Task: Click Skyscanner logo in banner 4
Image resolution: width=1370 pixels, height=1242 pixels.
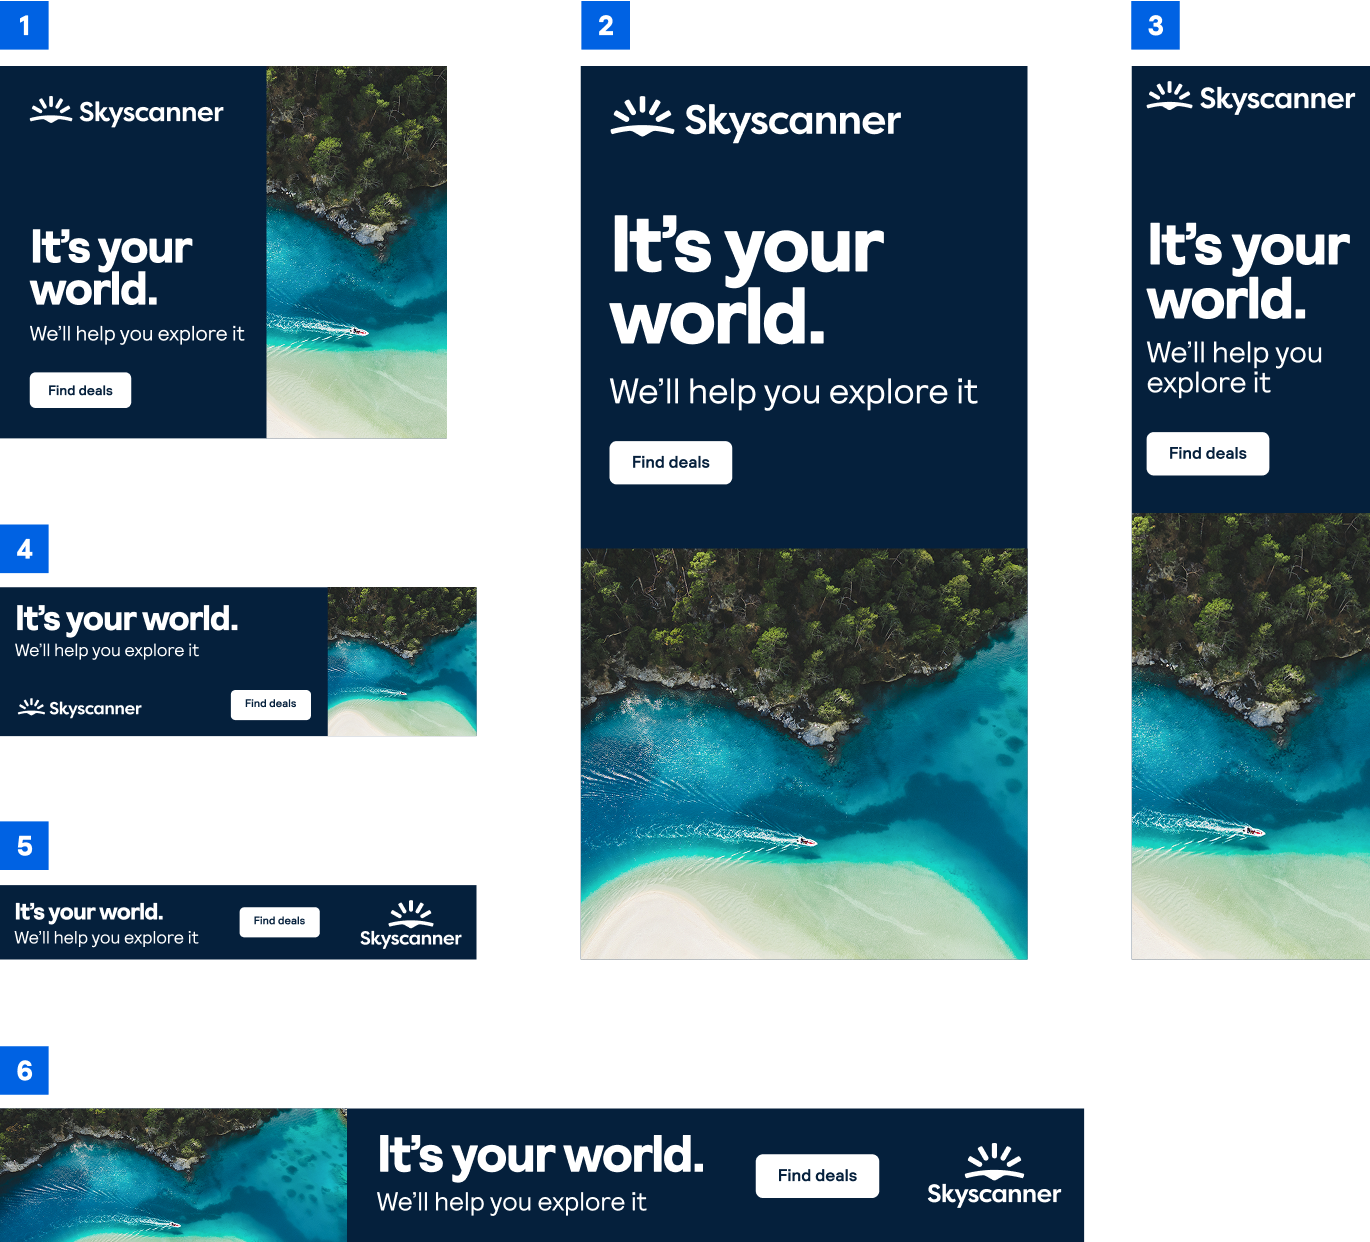Action: (x=80, y=708)
